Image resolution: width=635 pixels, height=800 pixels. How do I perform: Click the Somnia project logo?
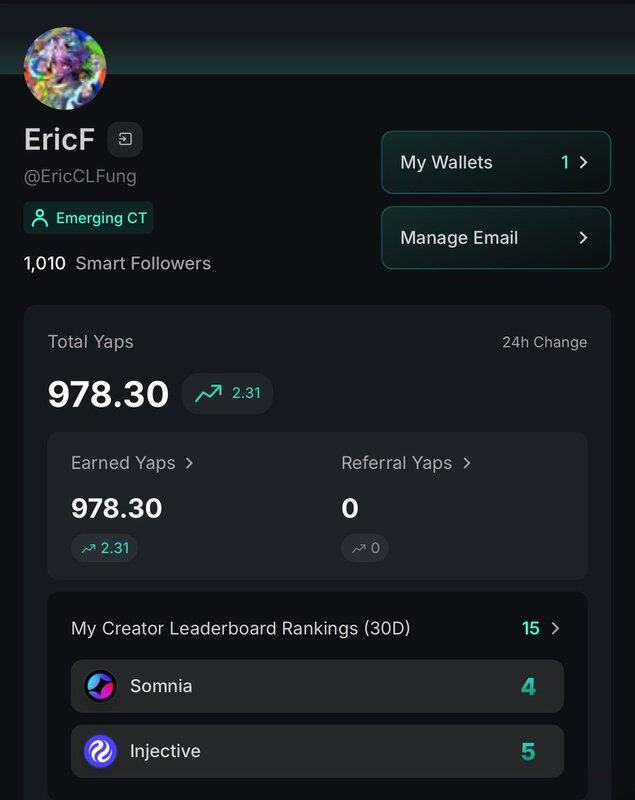tap(100, 686)
